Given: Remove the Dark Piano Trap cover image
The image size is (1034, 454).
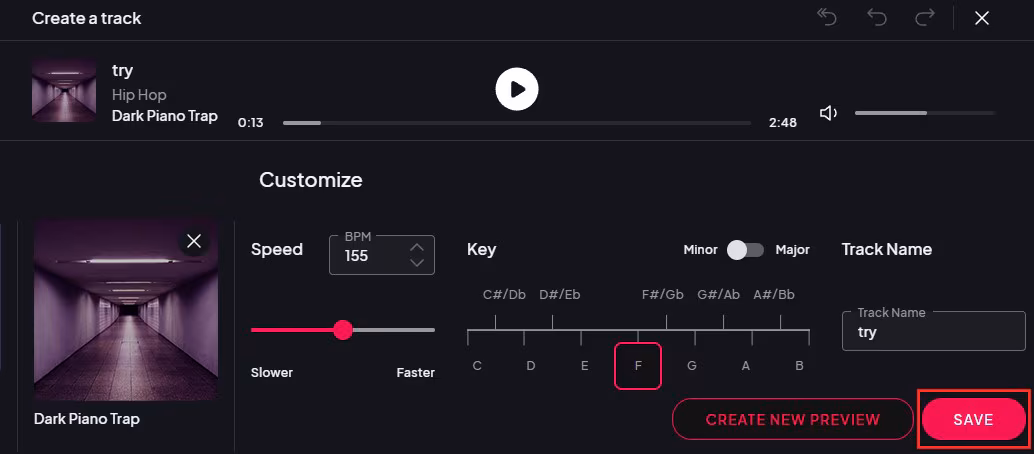Looking at the screenshot, I should (194, 241).
